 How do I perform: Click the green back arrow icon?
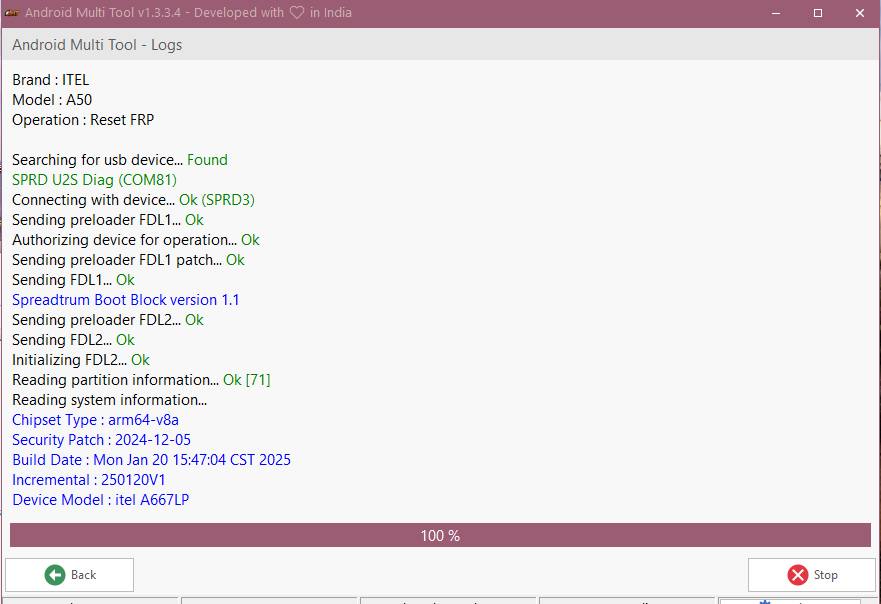(x=55, y=575)
